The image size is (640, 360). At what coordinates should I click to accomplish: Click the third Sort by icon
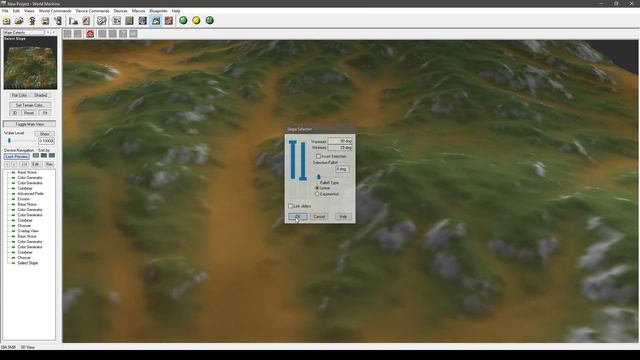pos(52,156)
